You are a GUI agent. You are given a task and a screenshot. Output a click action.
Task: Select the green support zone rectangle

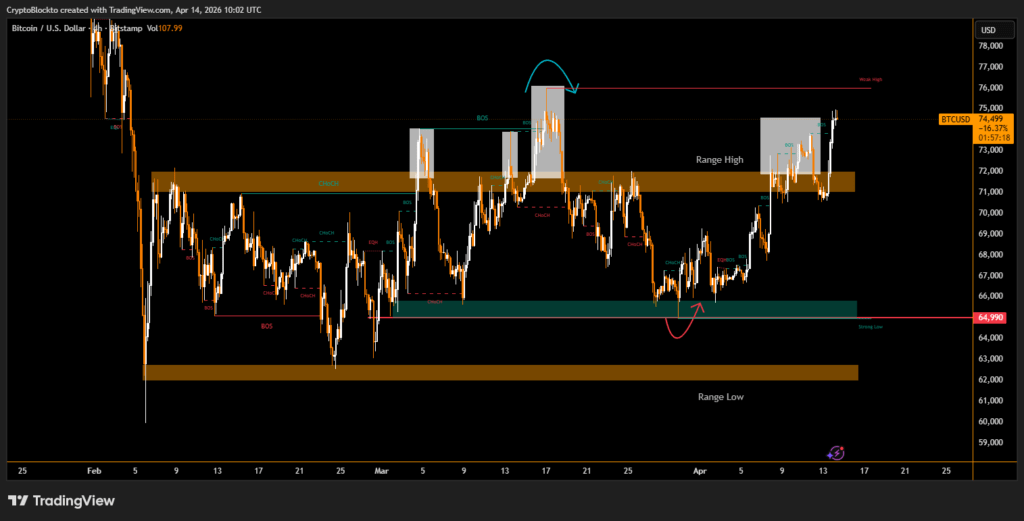coord(625,309)
